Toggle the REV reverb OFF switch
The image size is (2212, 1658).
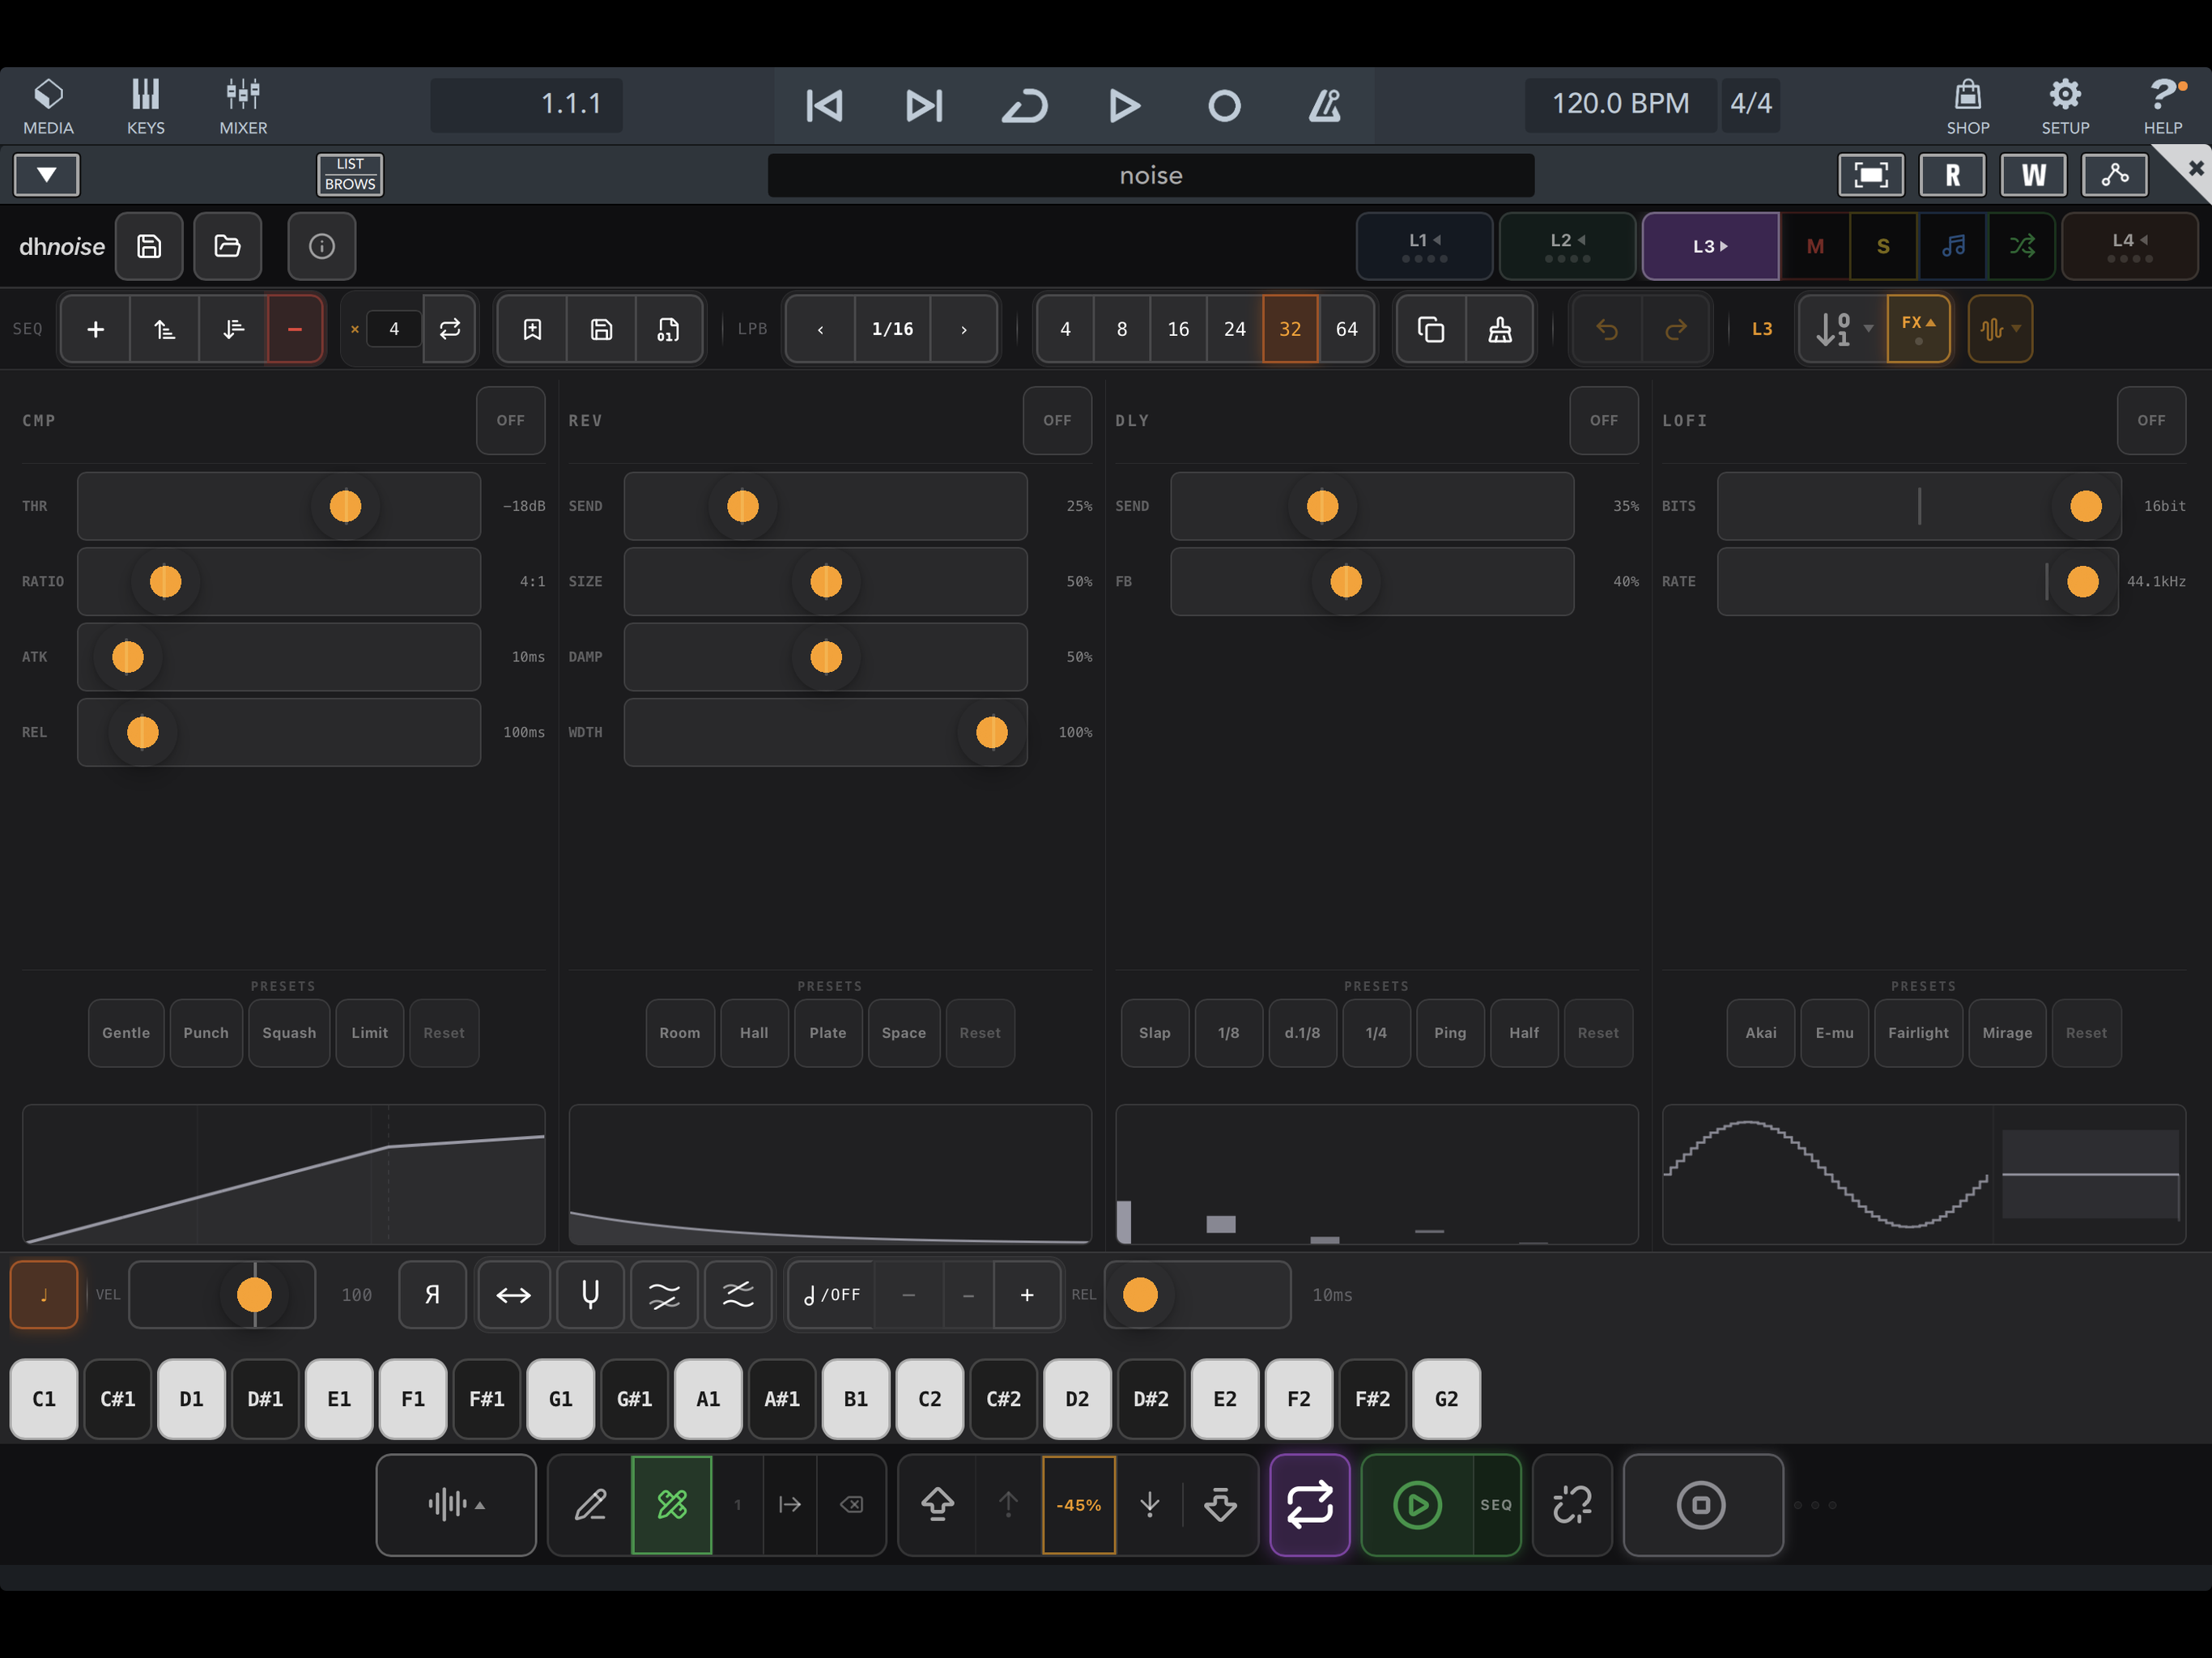[x=1057, y=421]
